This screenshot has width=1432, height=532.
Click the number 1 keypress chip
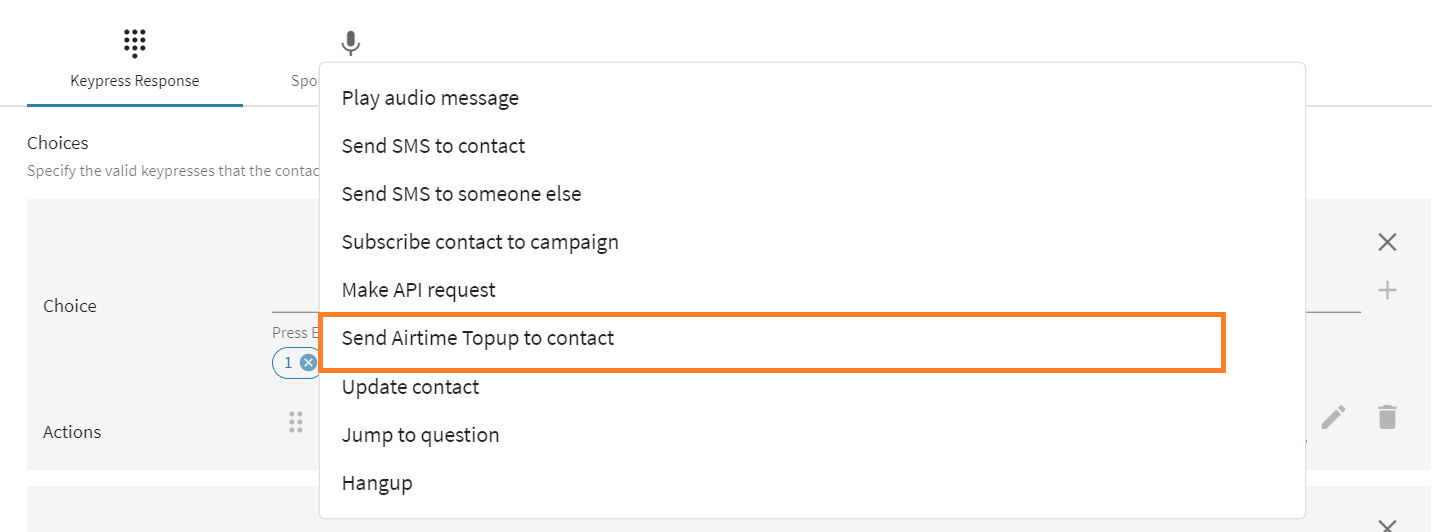pos(288,362)
